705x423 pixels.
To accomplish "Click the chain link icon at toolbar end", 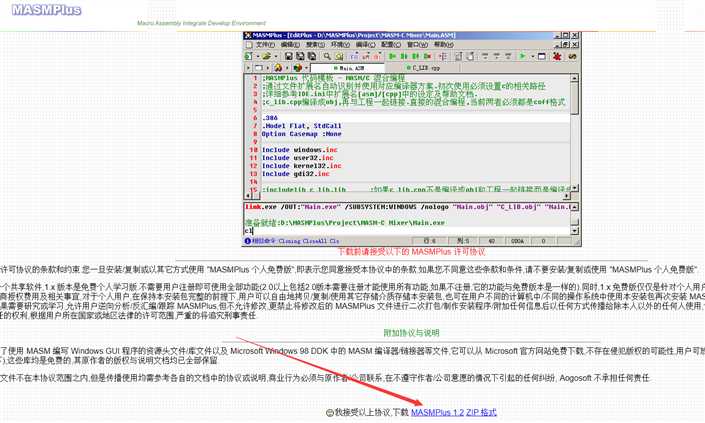I will click(572, 56).
